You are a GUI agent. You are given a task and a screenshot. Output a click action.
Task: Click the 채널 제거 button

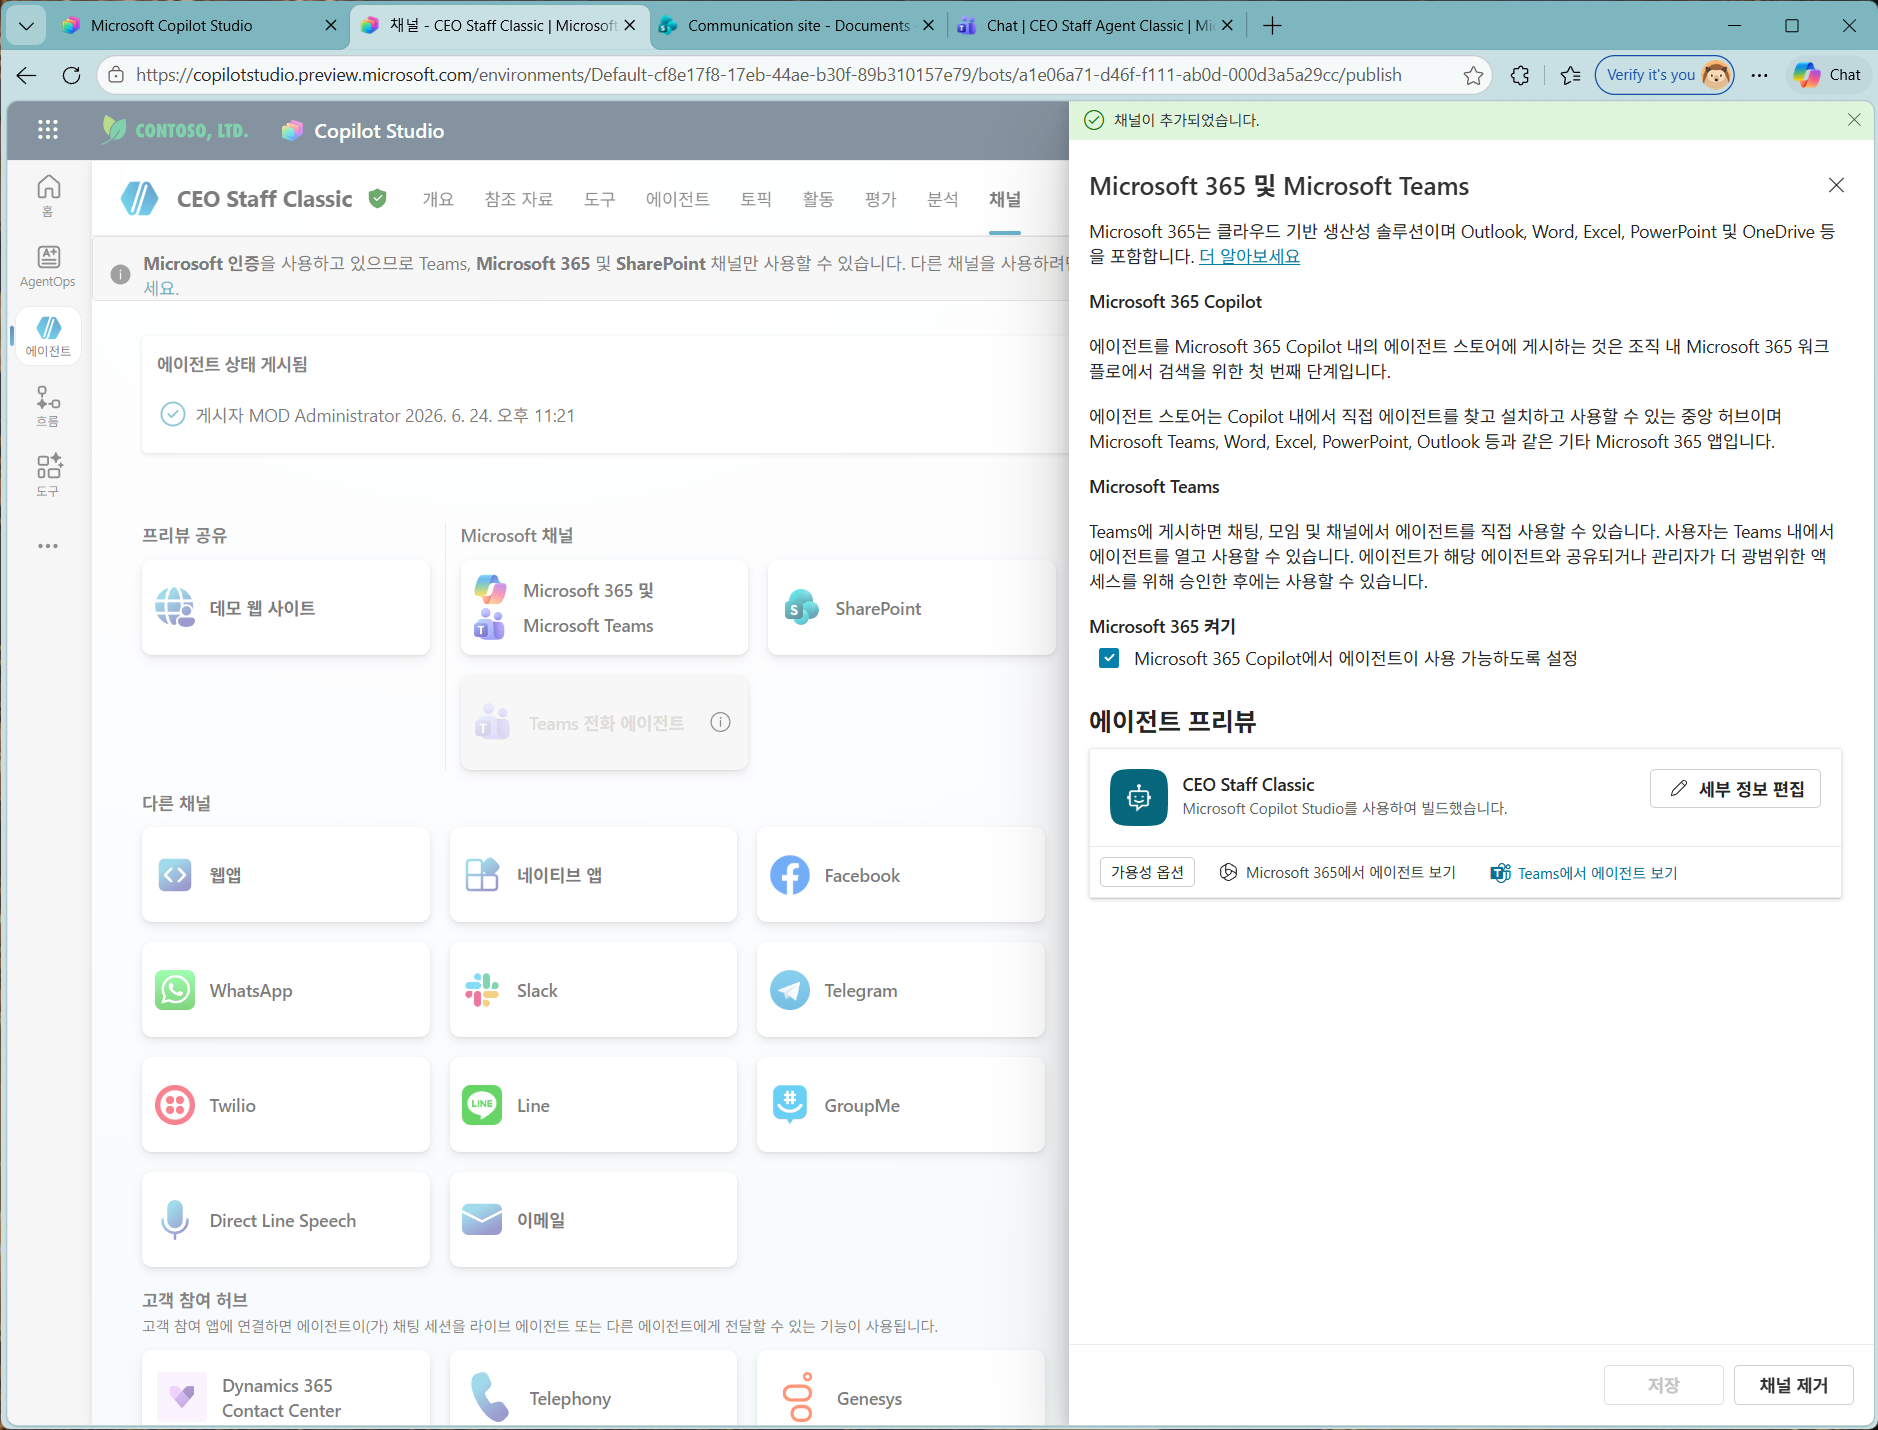click(1794, 1385)
